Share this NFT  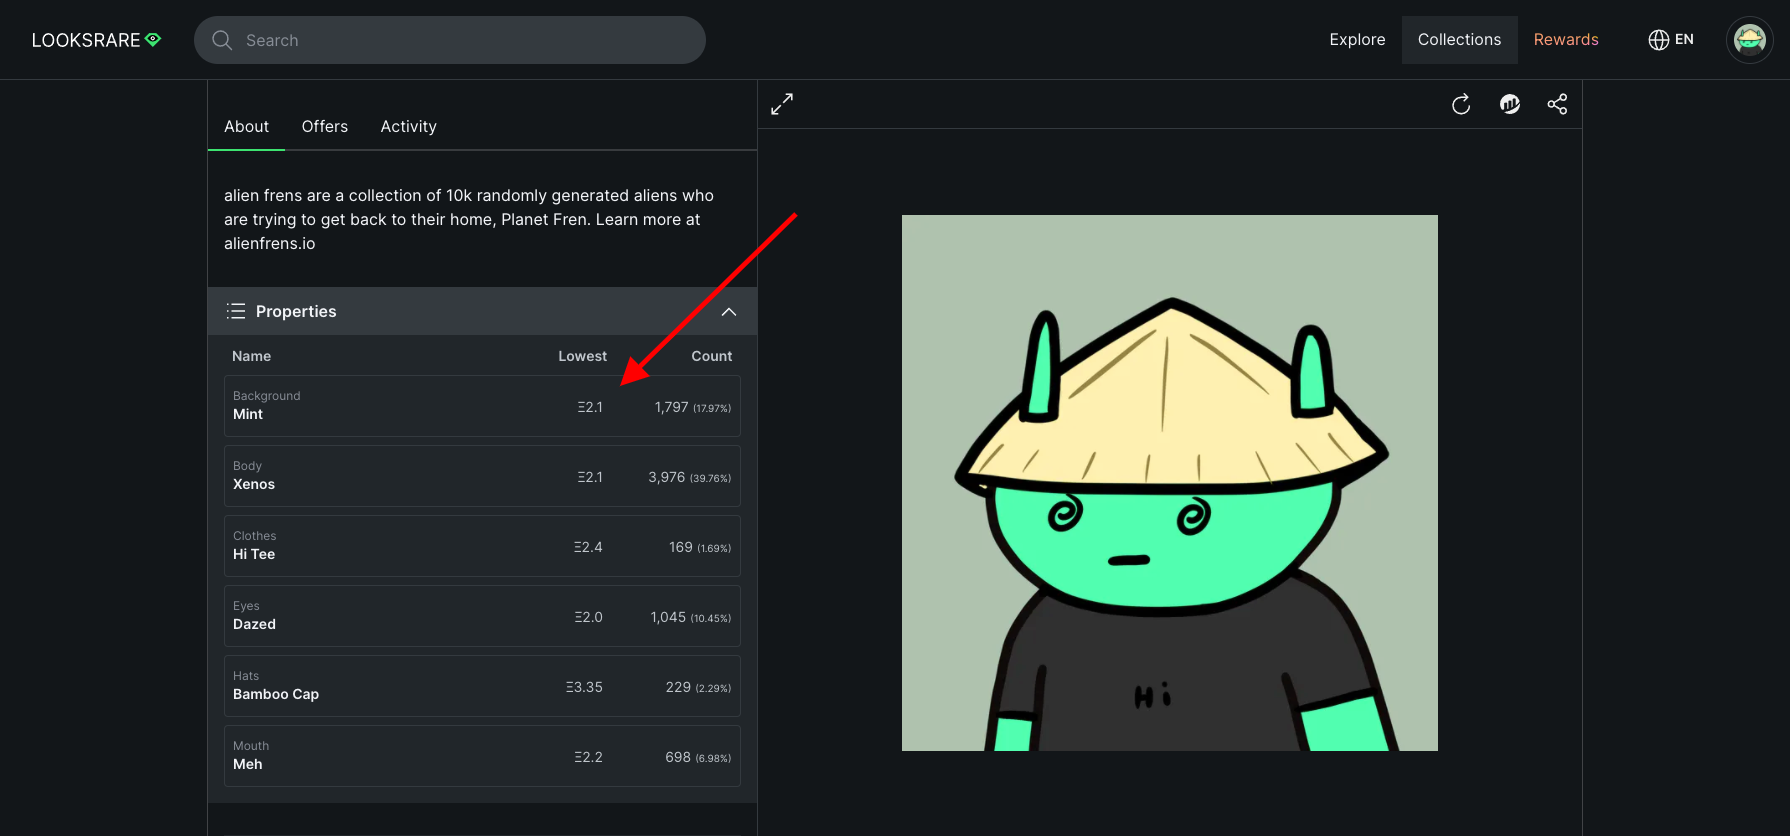(x=1557, y=104)
